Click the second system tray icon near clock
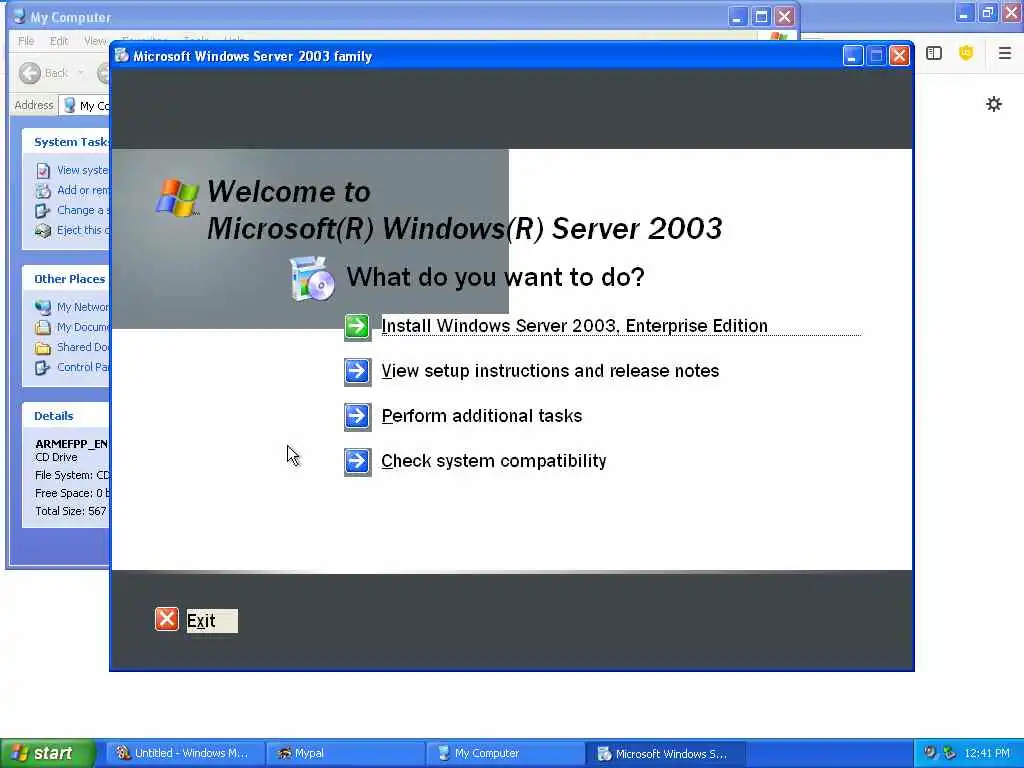Image resolution: width=1024 pixels, height=768 pixels. click(x=950, y=753)
